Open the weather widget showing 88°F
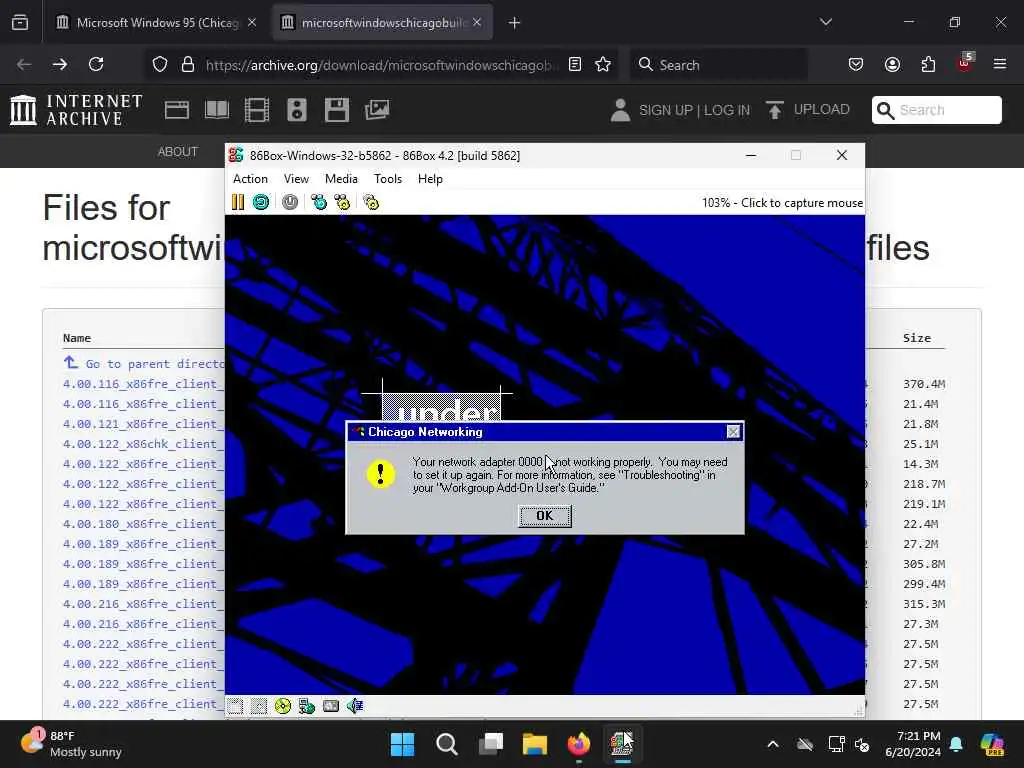The image size is (1024, 768). 72,744
